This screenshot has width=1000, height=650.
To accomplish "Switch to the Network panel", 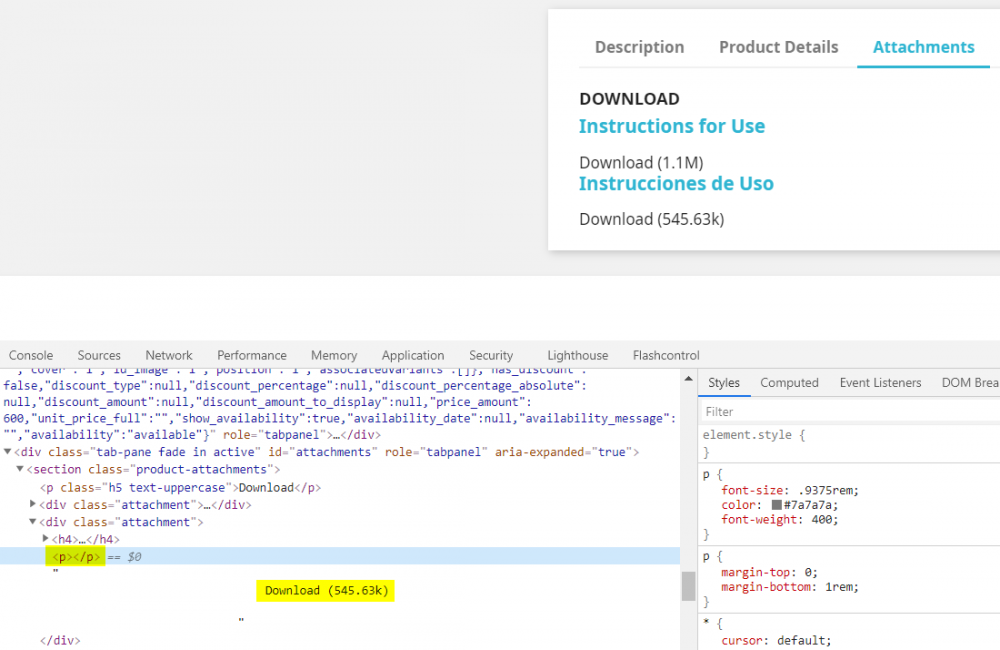I will [x=169, y=355].
